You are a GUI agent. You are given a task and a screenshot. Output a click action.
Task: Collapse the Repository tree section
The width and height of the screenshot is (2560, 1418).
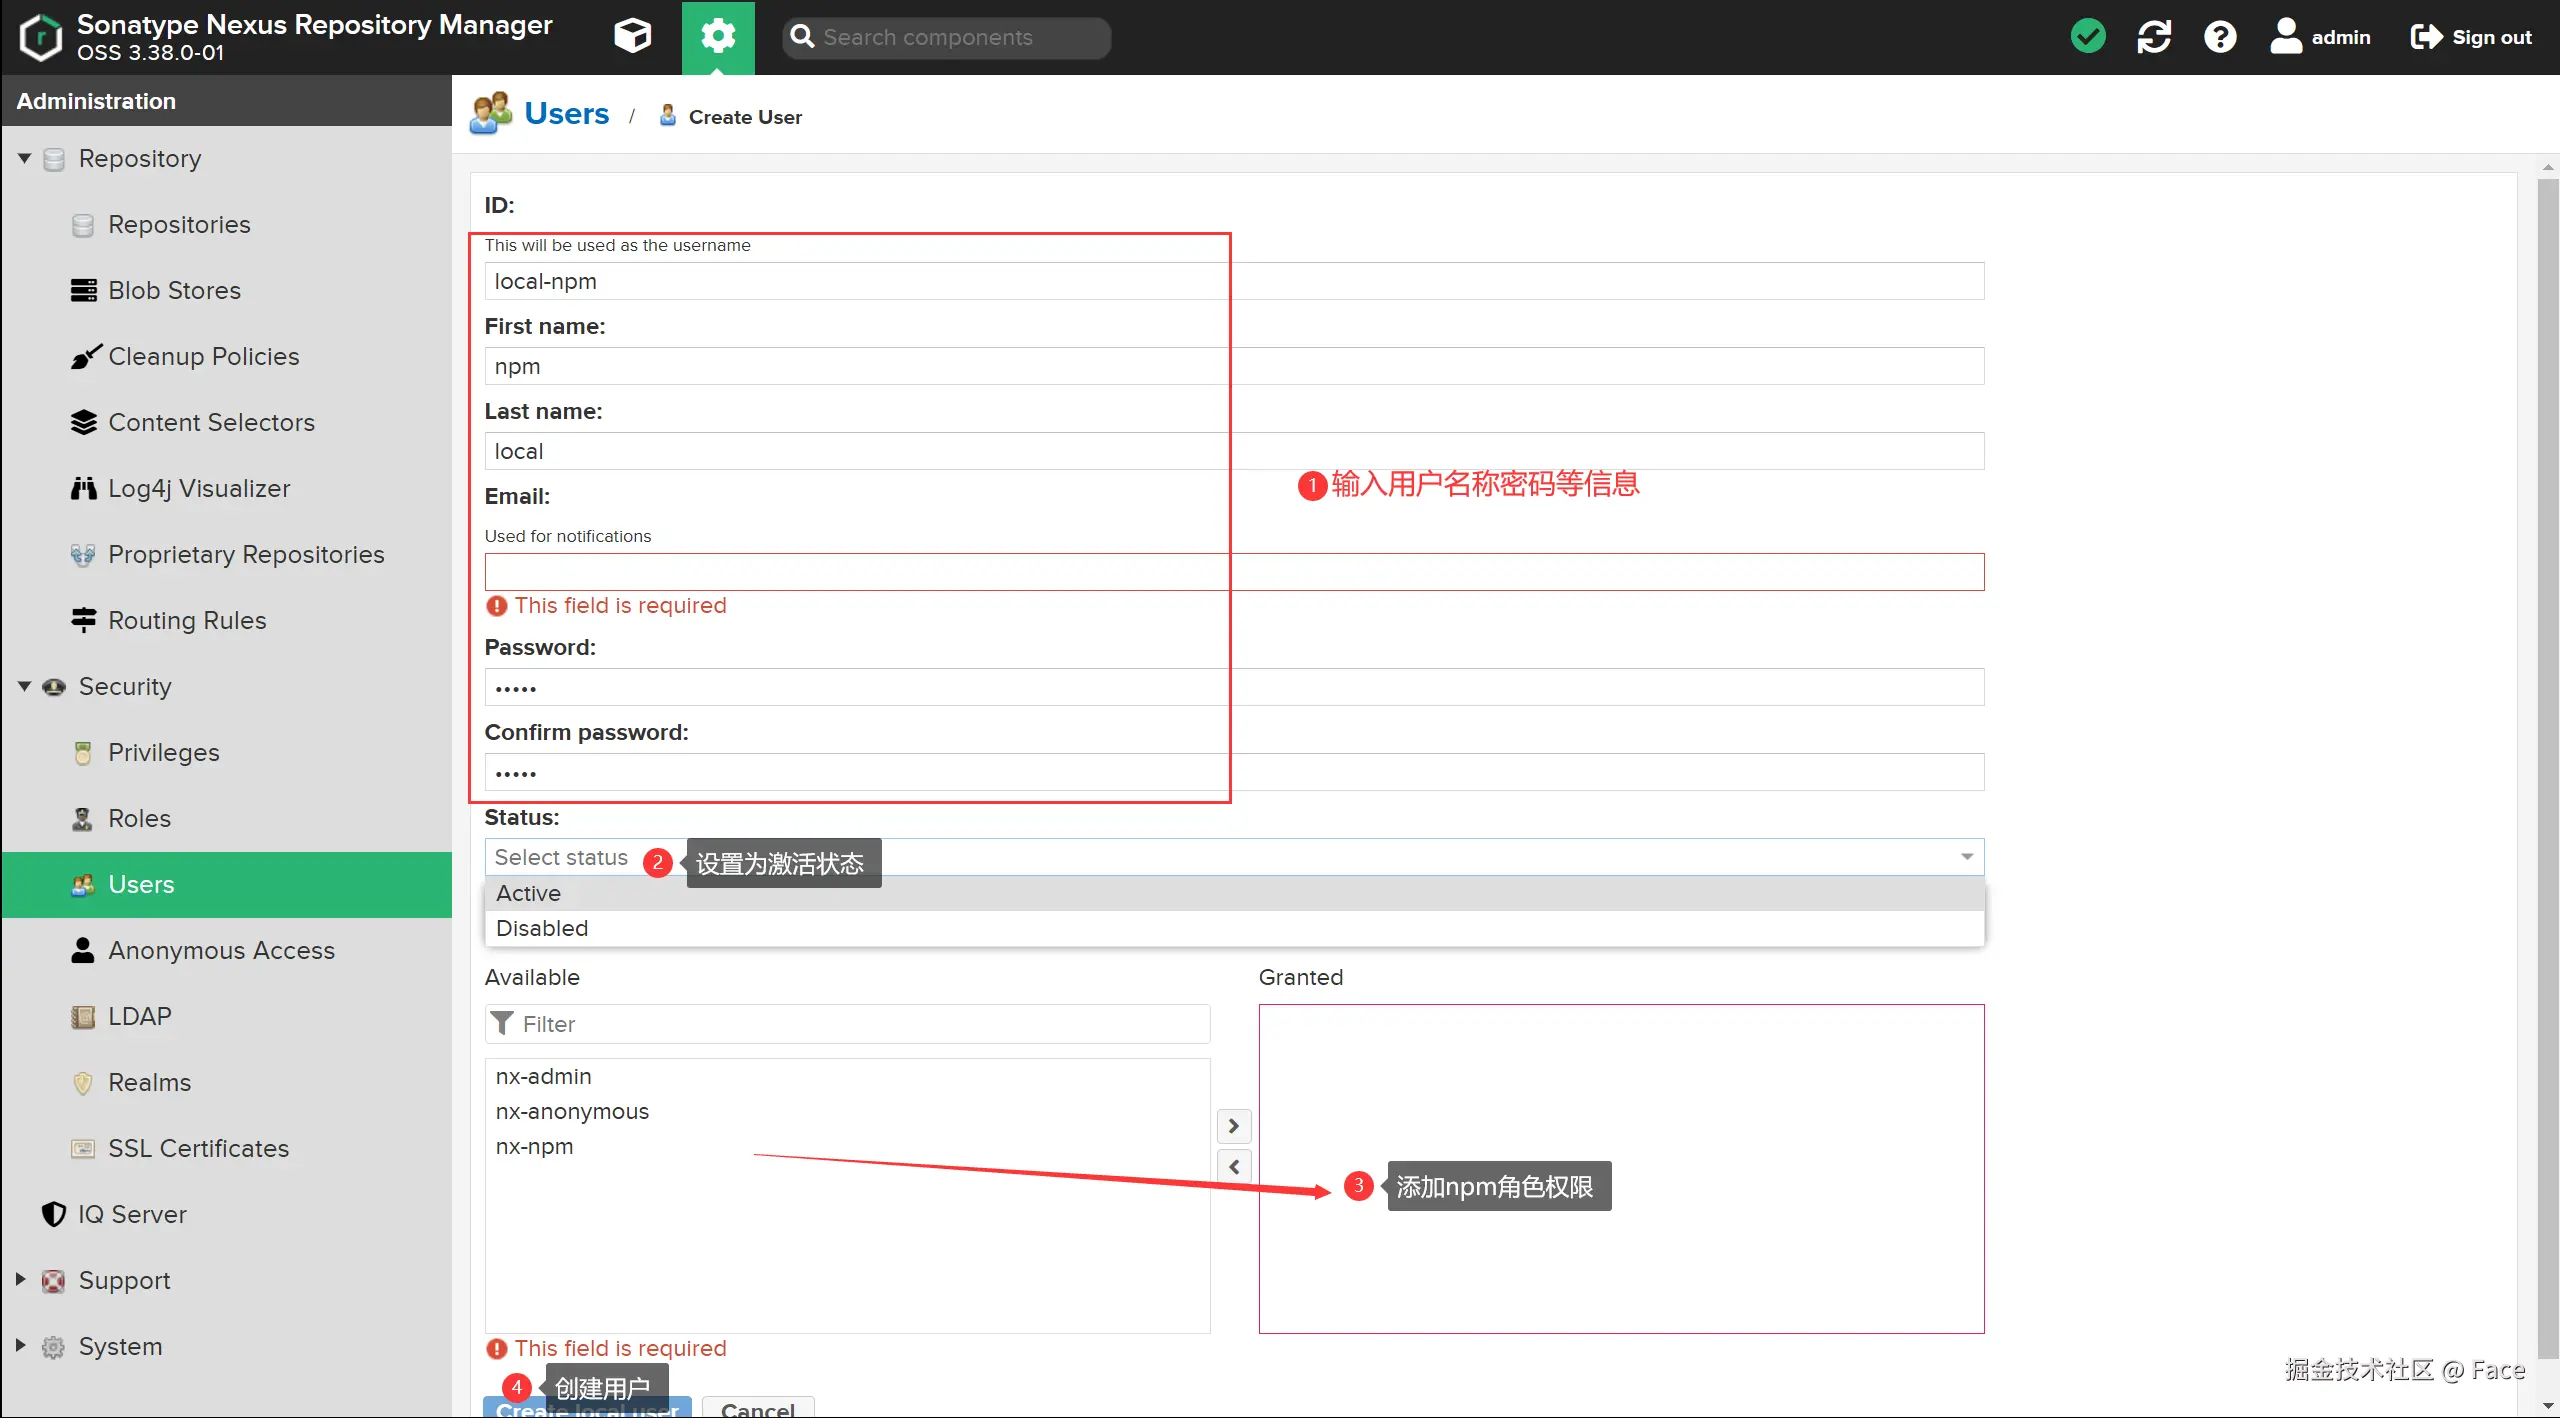pos(24,158)
